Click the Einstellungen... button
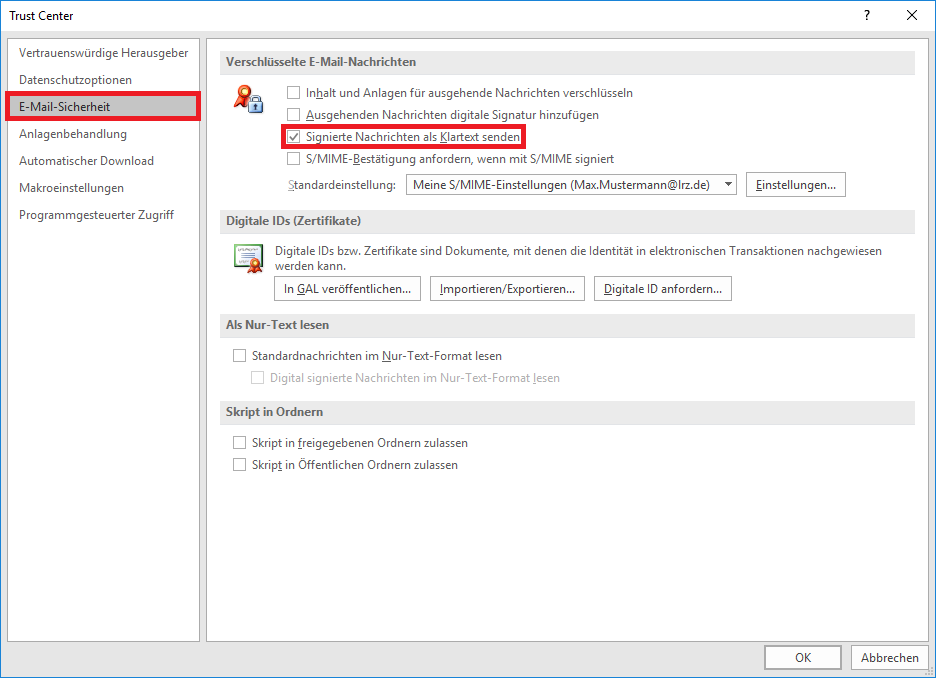This screenshot has height=678, width=936. [796, 185]
